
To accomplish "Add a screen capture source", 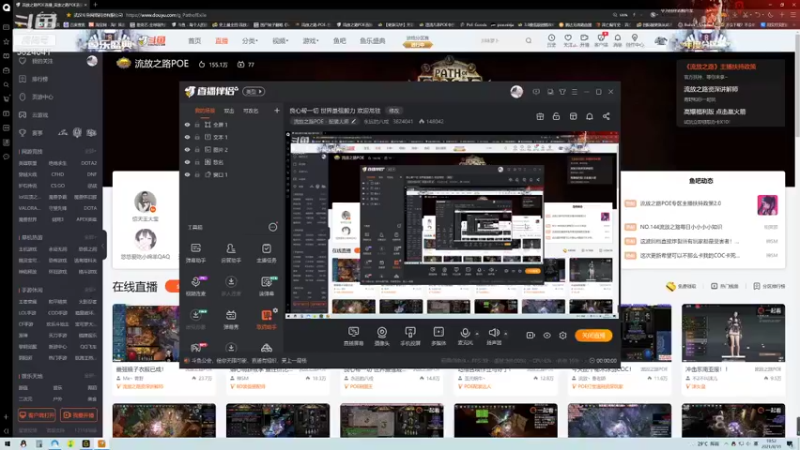I will click(353, 336).
